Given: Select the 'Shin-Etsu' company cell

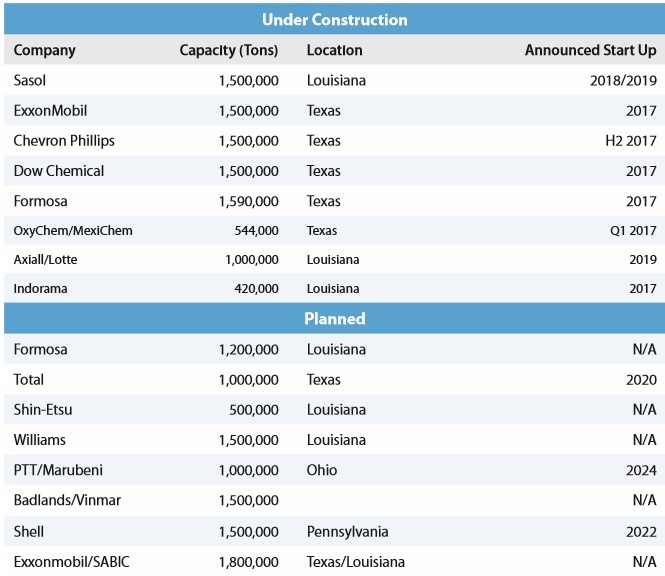Looking at the screenshot, I should tap(43, 410).
